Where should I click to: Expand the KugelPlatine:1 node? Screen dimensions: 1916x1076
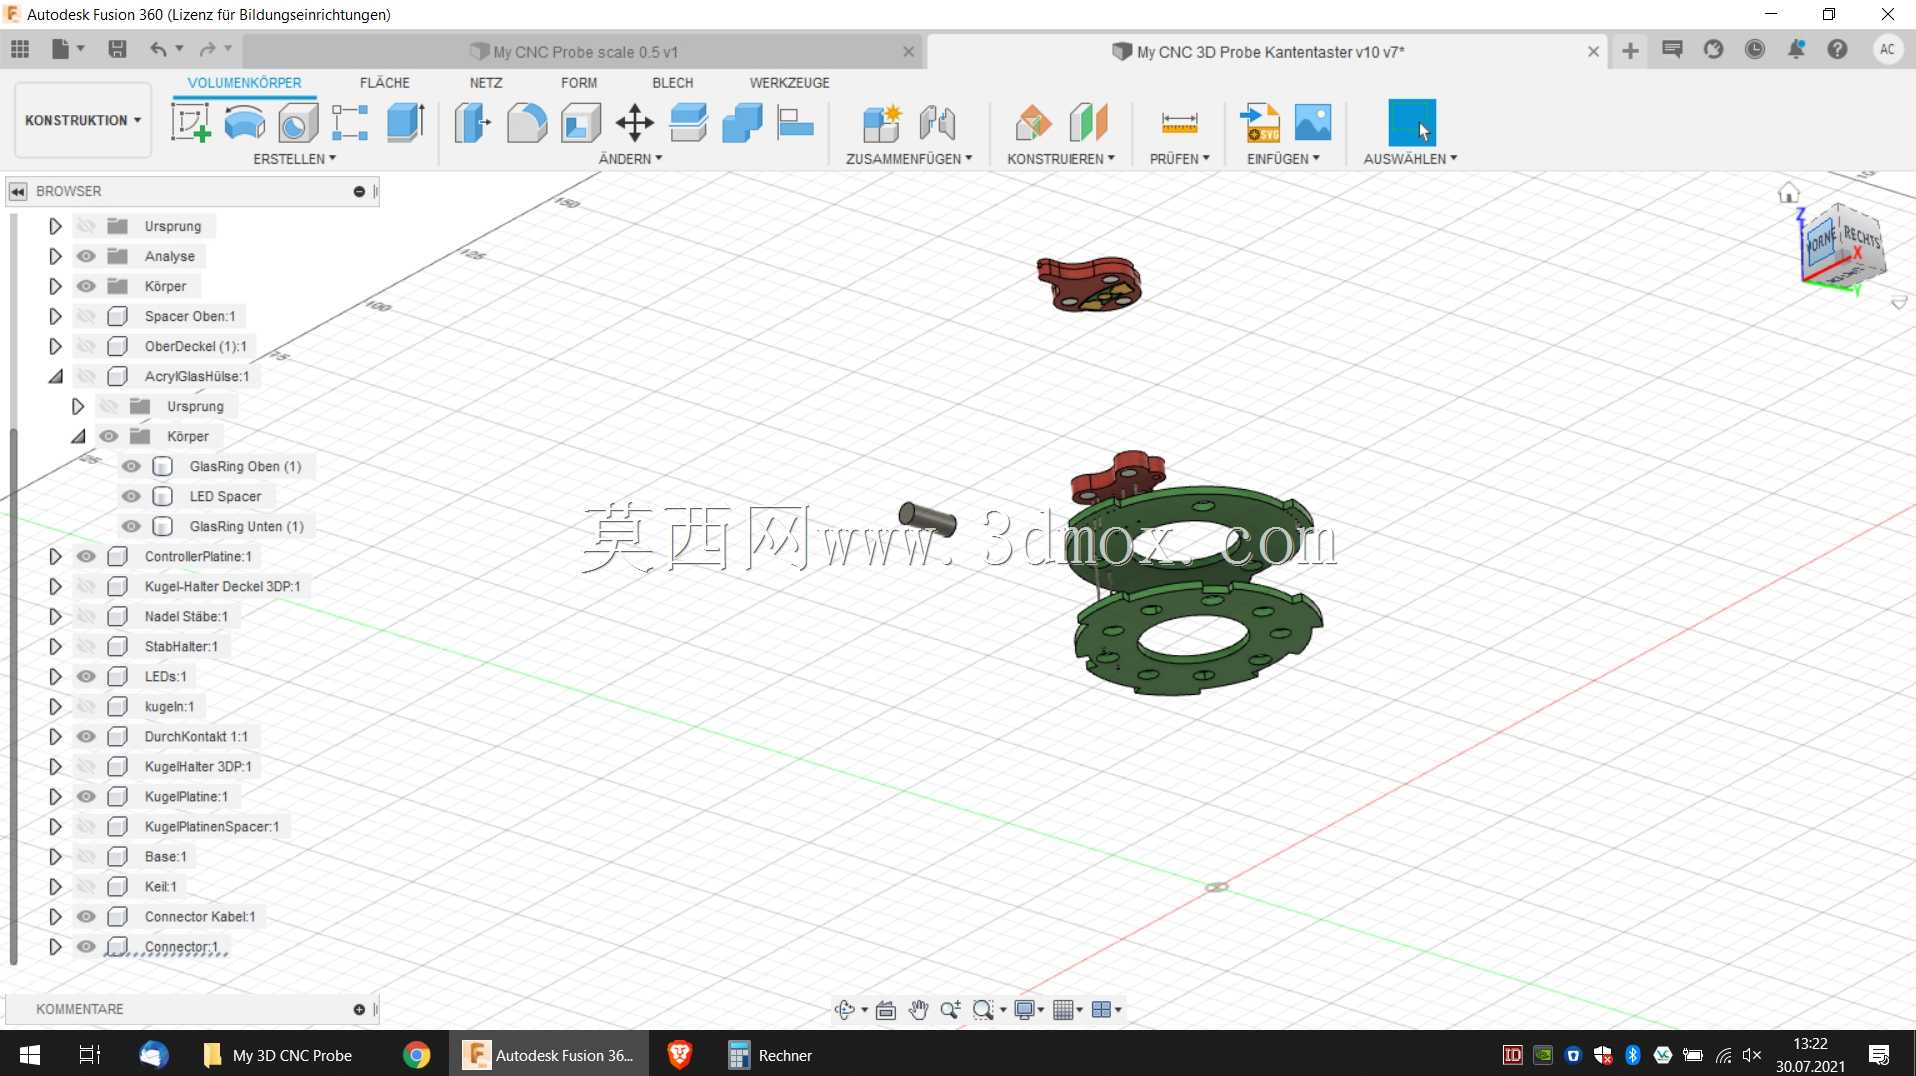point(55,796)
